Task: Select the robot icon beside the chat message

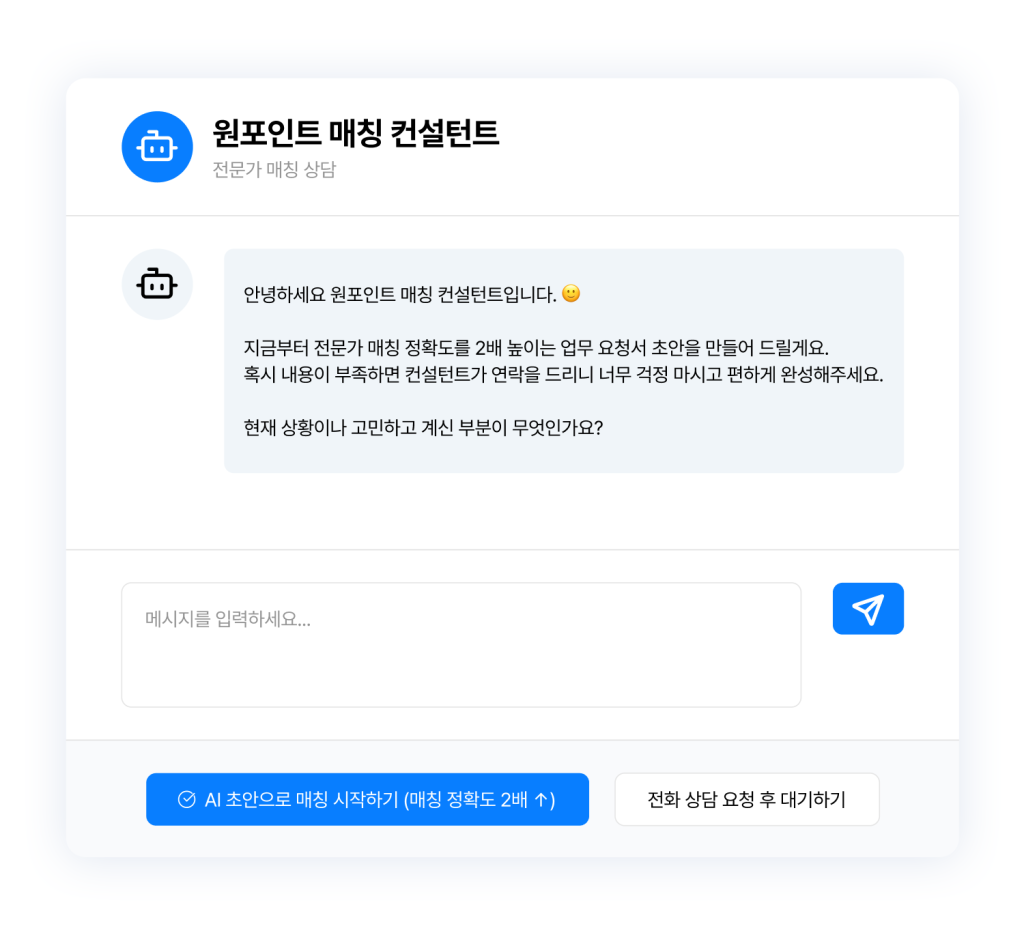Action: point(157,284)
